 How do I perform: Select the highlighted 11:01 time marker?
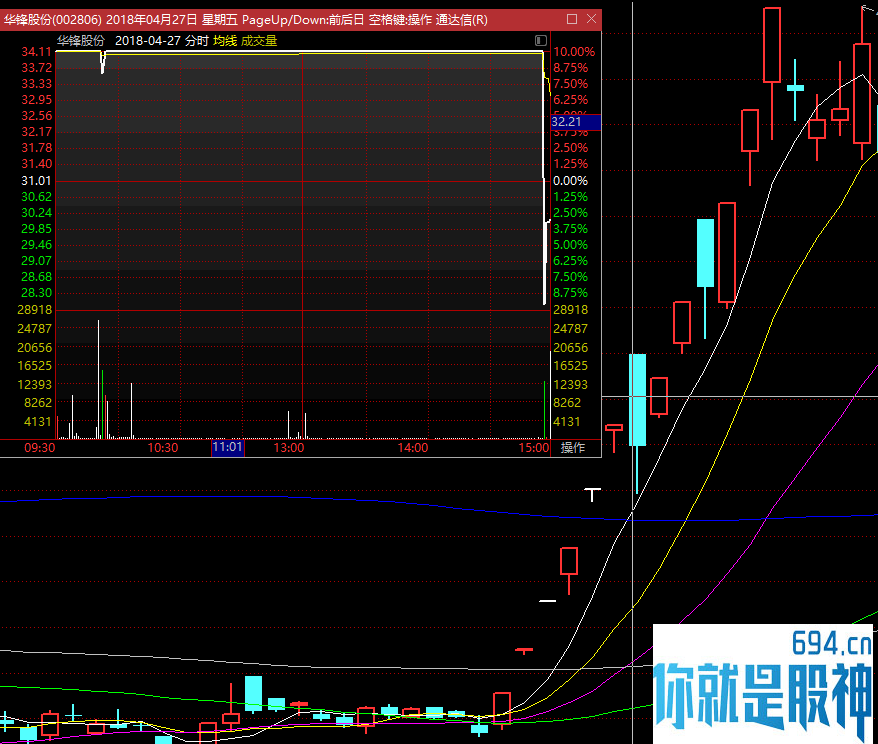click(227, 447)
